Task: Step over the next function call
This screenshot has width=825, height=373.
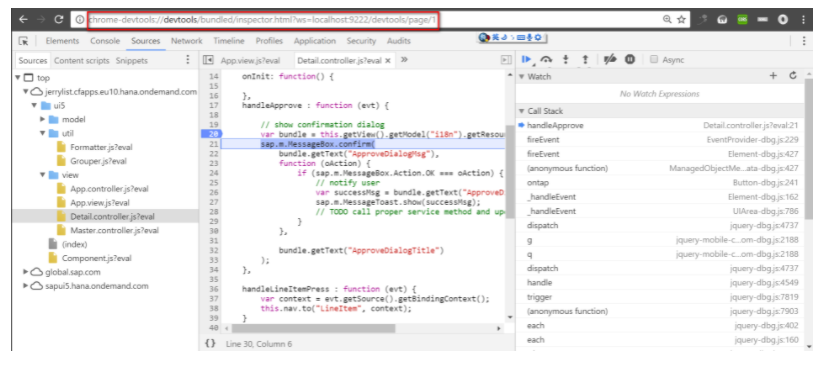Action: coord(546,60)
